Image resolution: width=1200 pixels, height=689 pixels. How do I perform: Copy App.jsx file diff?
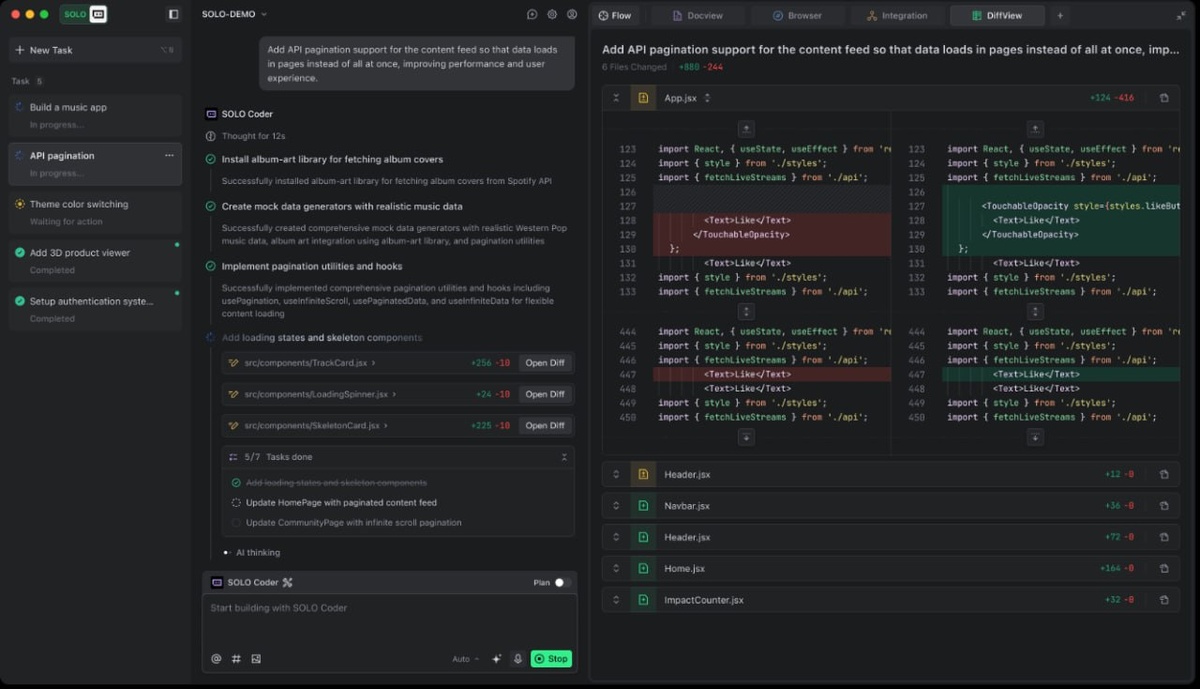tap(1163, 98)
